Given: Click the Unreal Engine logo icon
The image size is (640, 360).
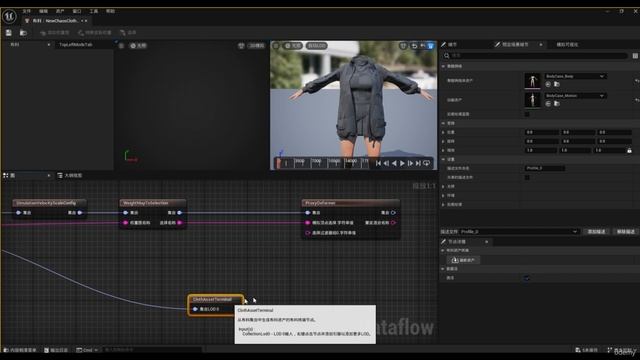Looking at the screenshot, I should [x=9, y=16].
